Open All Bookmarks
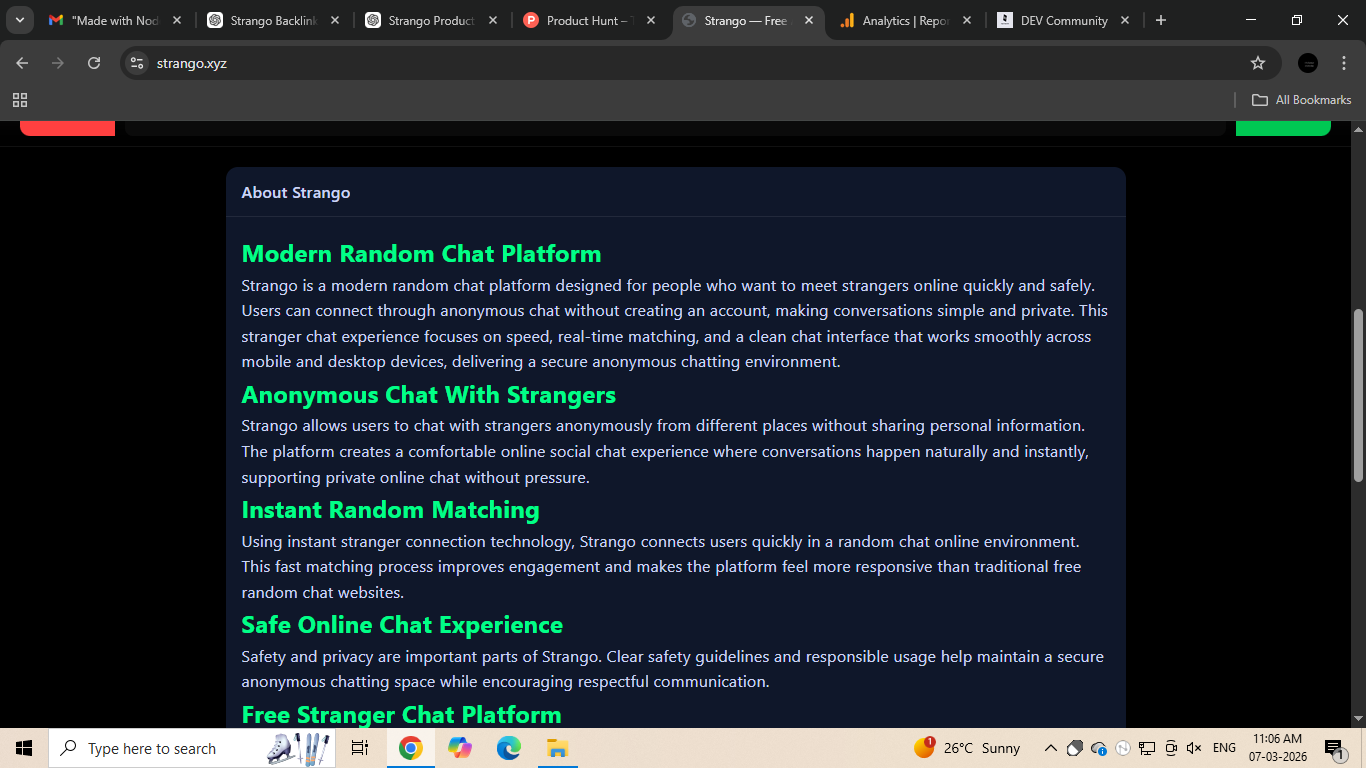 coord(1300,100)
